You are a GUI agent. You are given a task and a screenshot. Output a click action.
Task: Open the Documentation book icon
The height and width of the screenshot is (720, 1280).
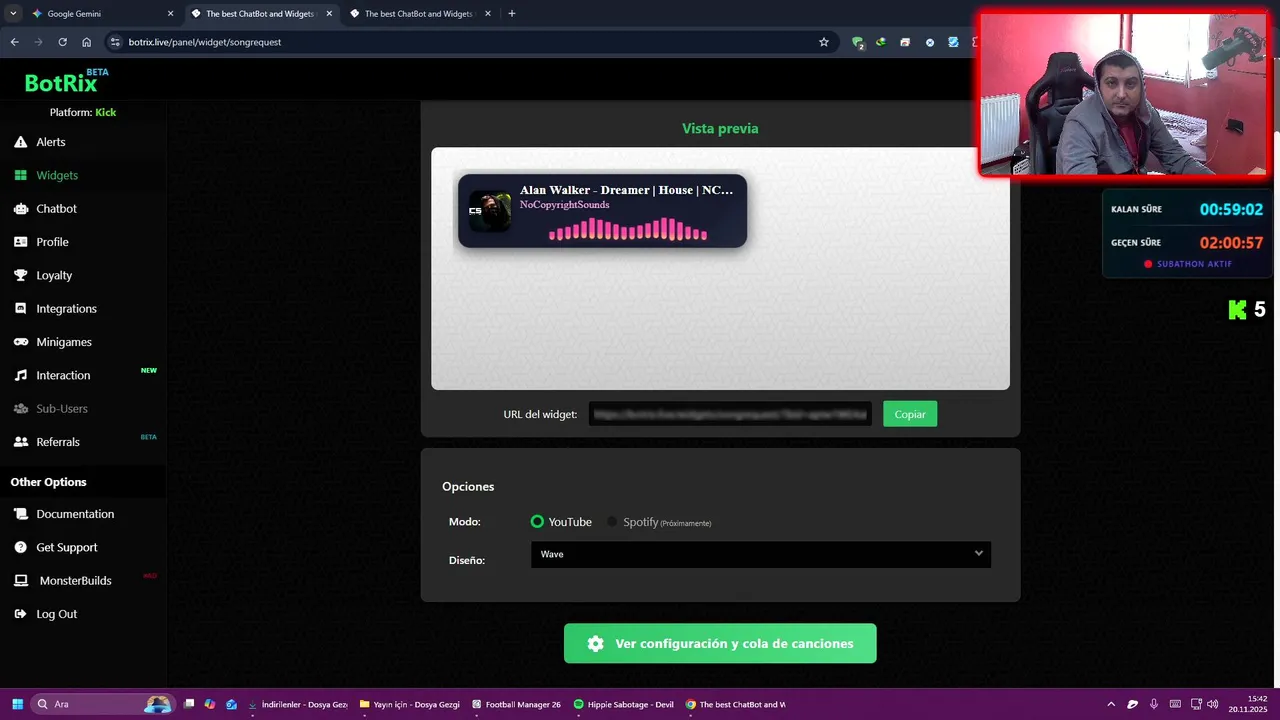[20, 514]
